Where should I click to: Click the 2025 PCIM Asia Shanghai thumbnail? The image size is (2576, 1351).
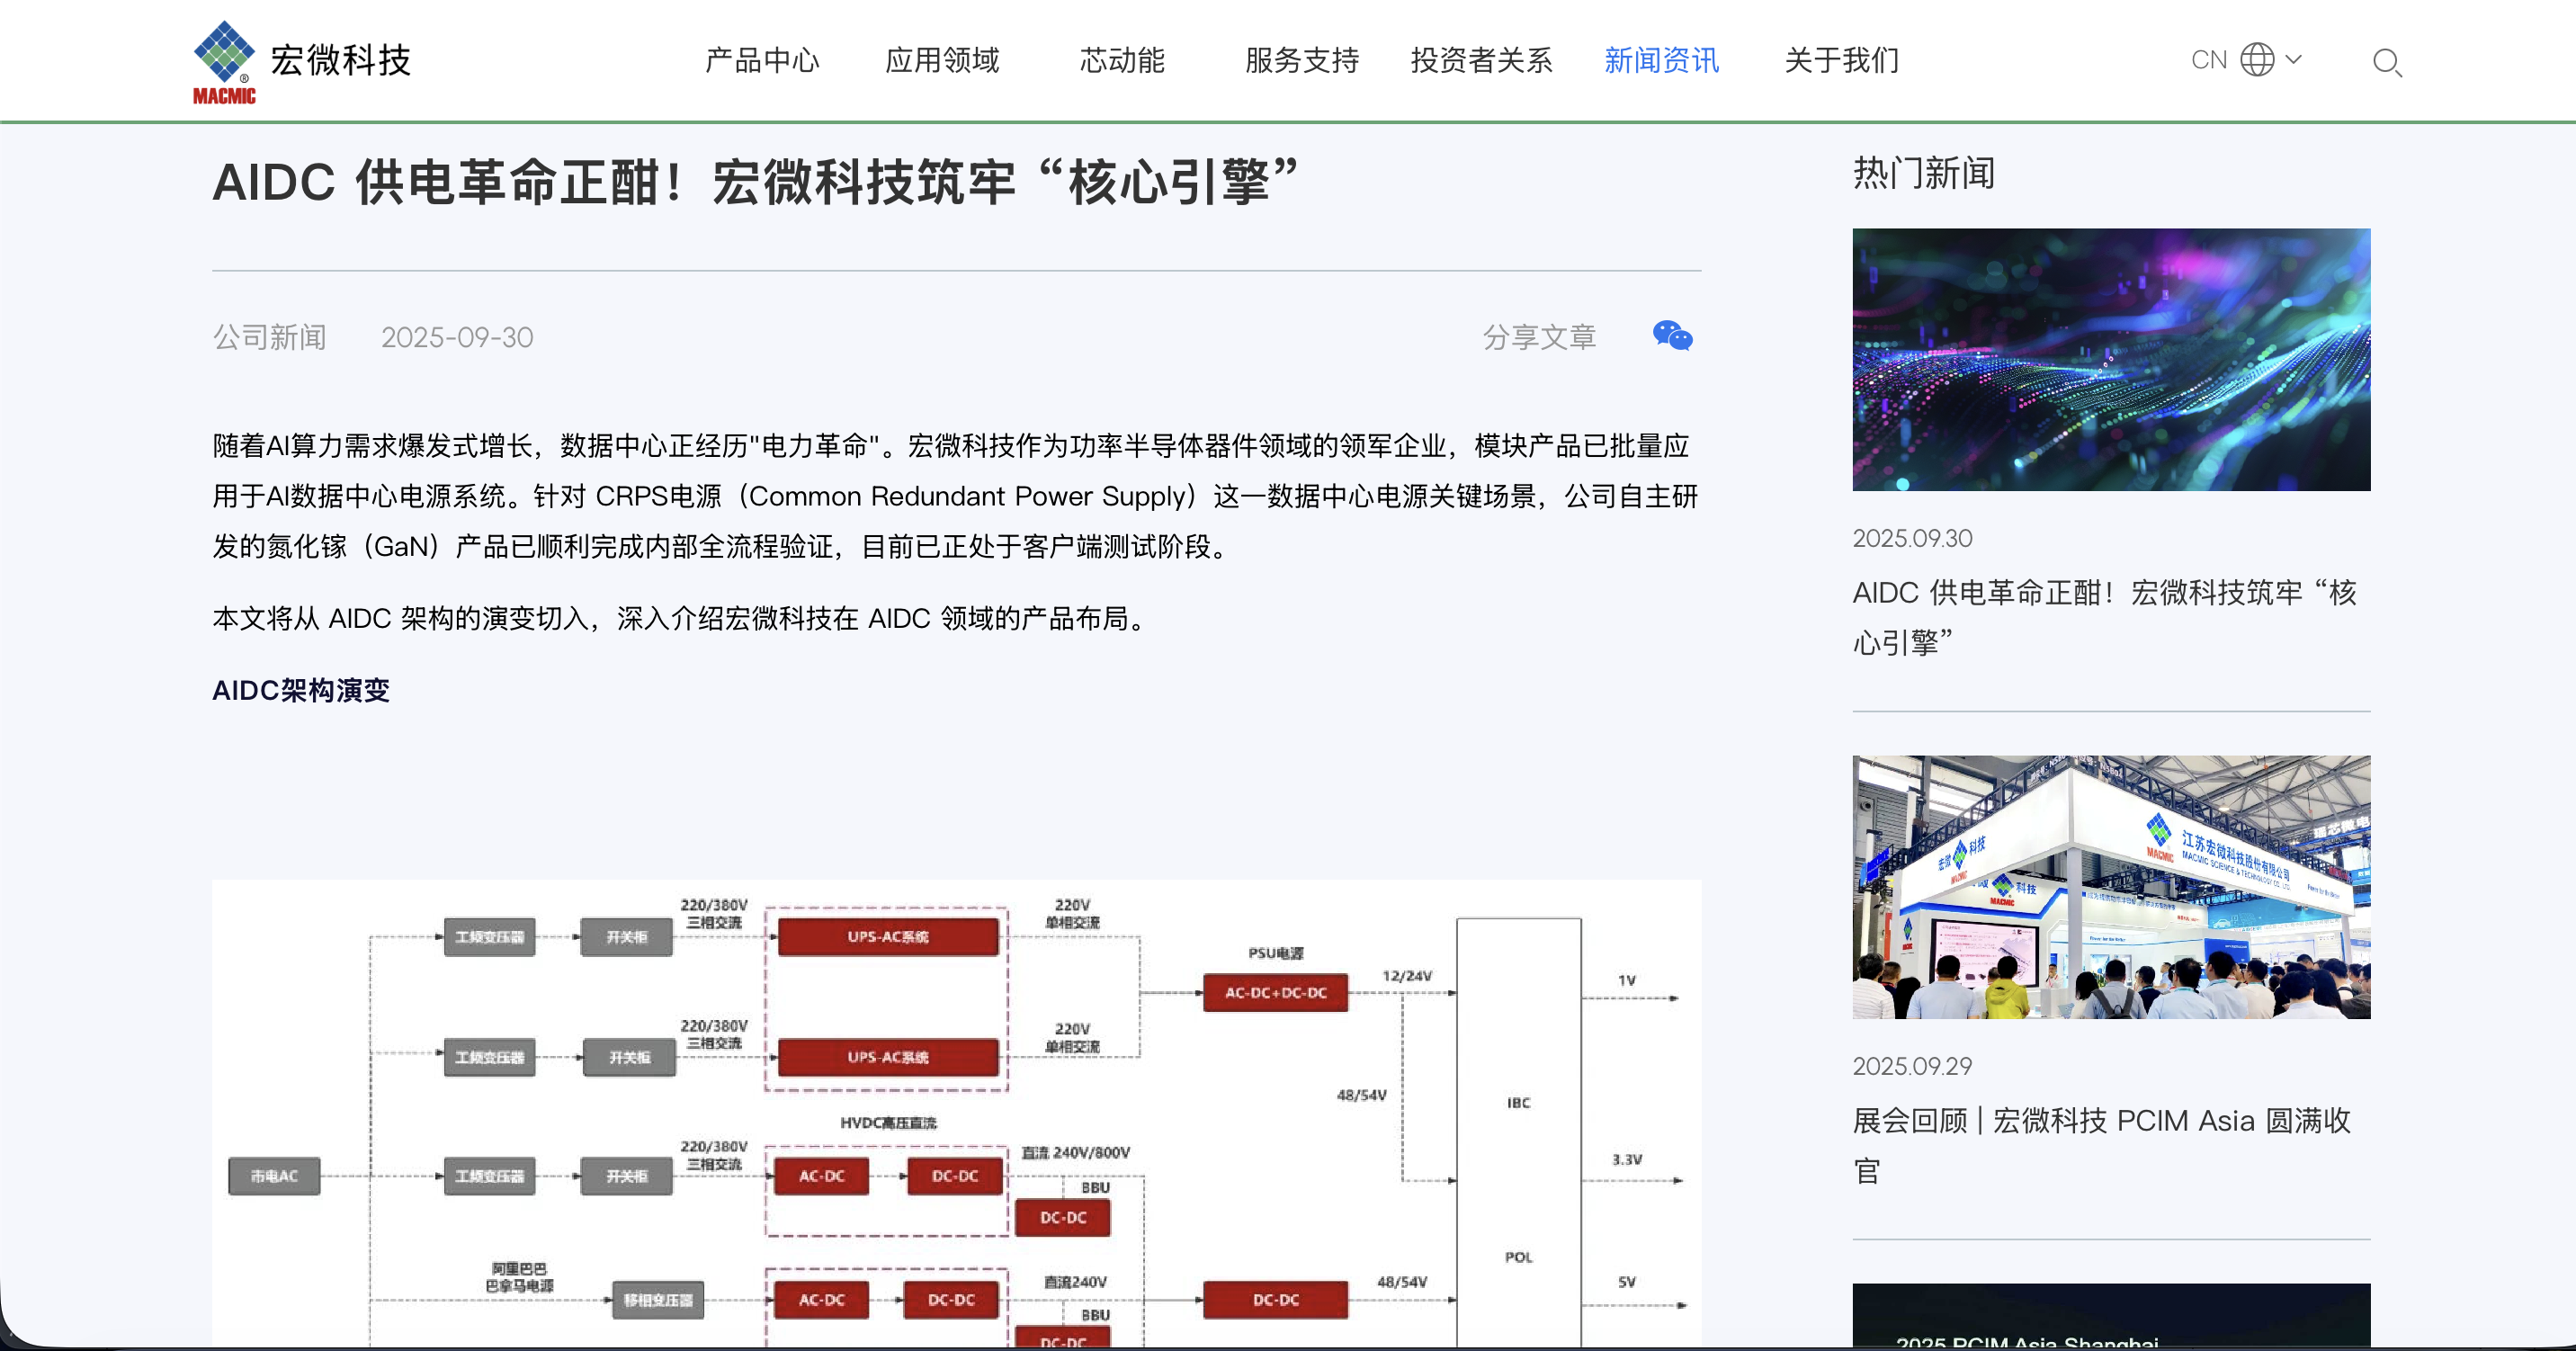click(x=2110, y=1316)
